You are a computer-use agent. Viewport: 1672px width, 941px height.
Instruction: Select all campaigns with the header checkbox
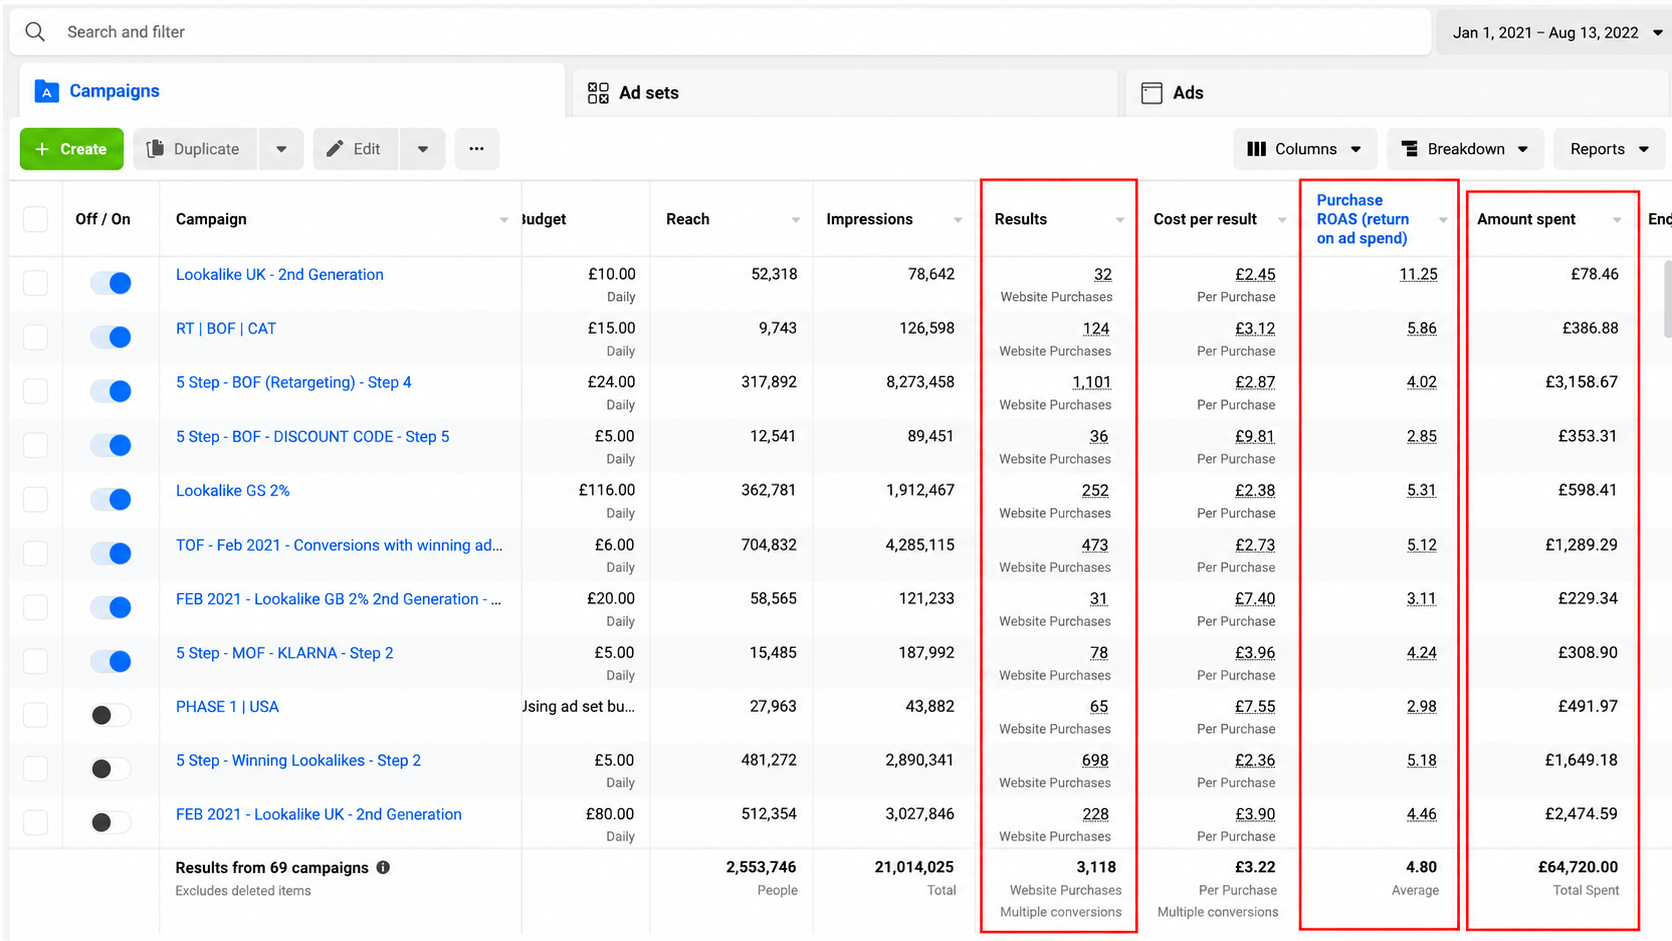35,219
